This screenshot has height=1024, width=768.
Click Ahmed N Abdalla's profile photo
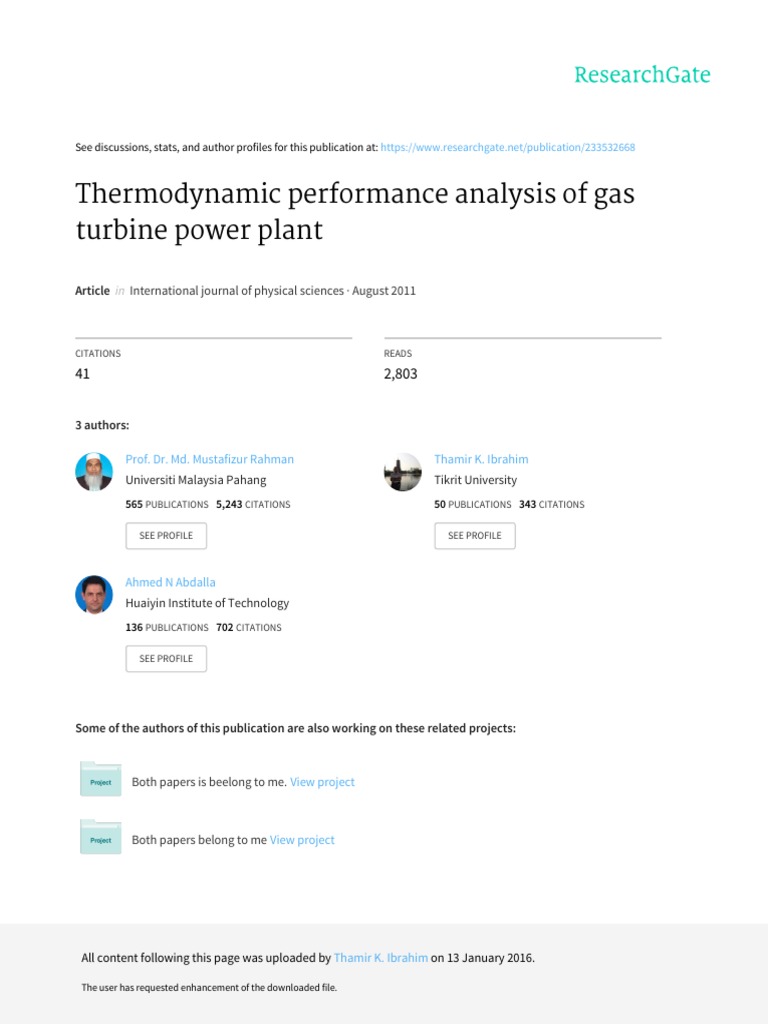94,595
